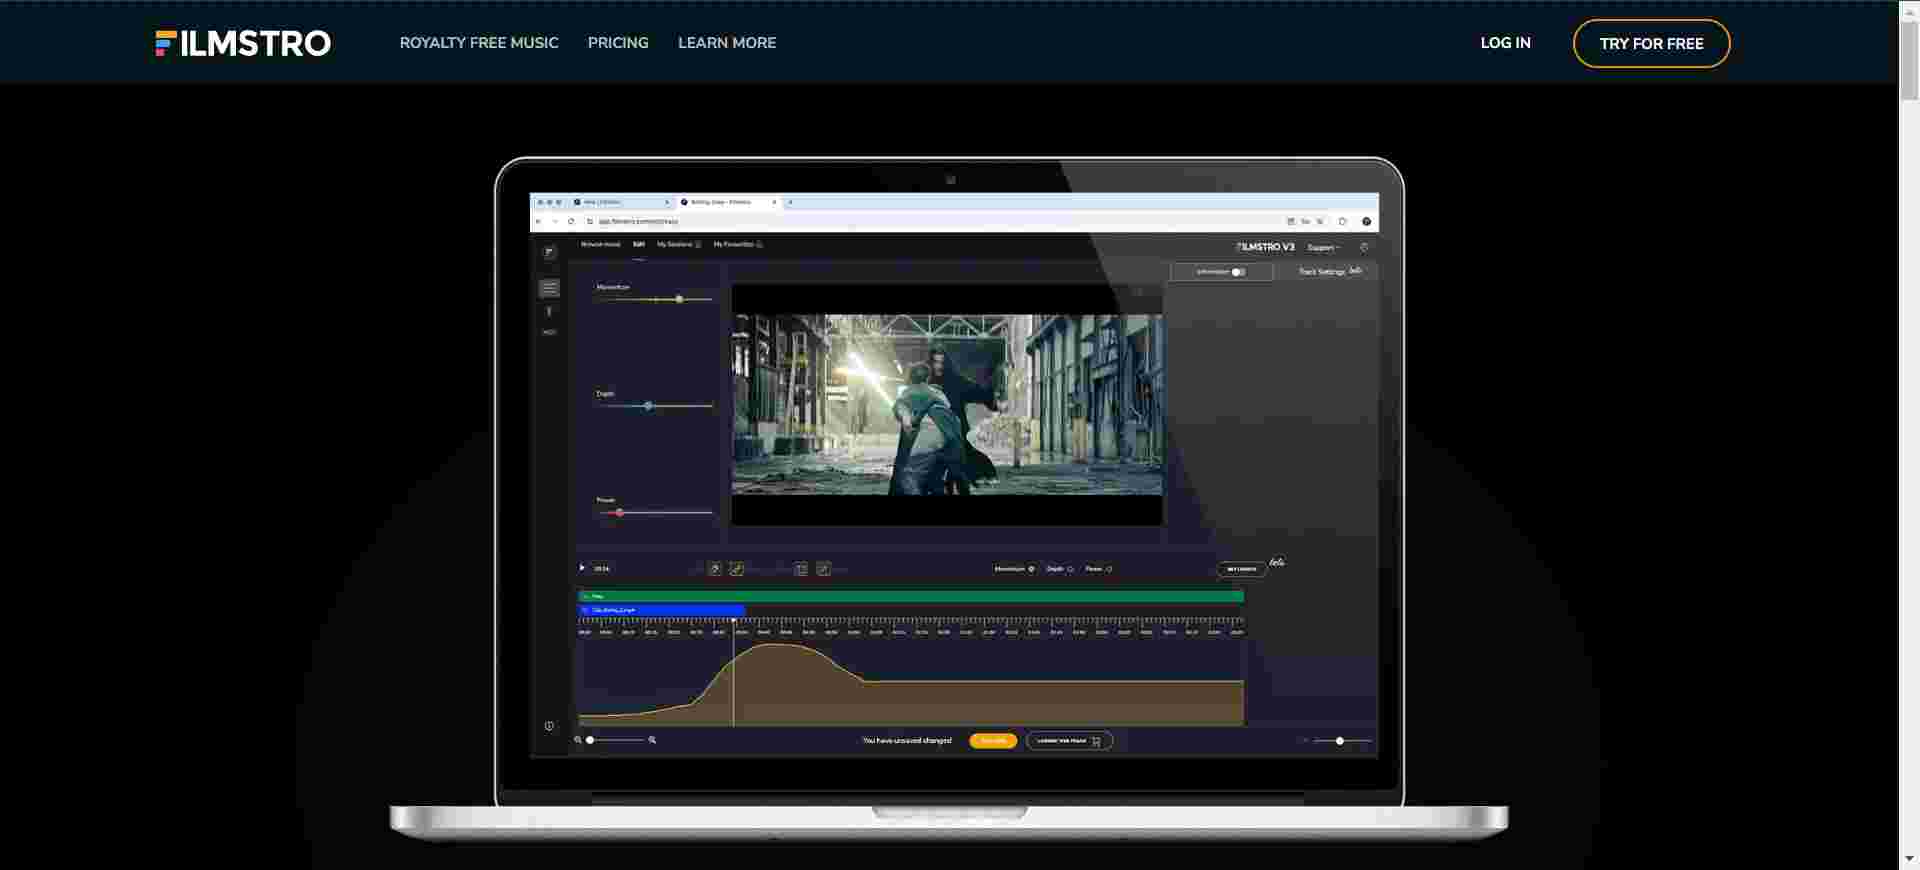Click the clock icon at sidebar bottom
Image resolution: width=1920 pixels, height=870 pixels.
549,726
